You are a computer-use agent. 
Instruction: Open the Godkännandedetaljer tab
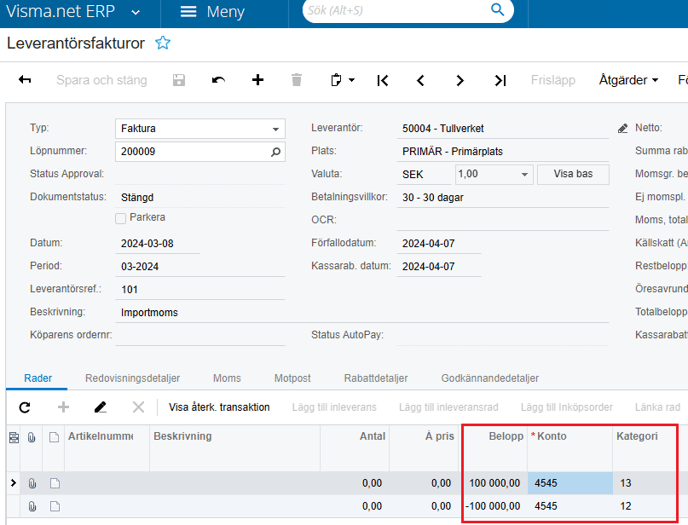pos(490,378)
